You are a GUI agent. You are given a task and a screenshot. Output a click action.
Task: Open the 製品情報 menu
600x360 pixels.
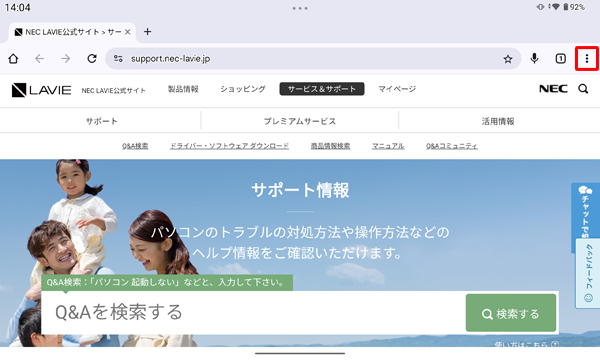click(x=183, y=89)
